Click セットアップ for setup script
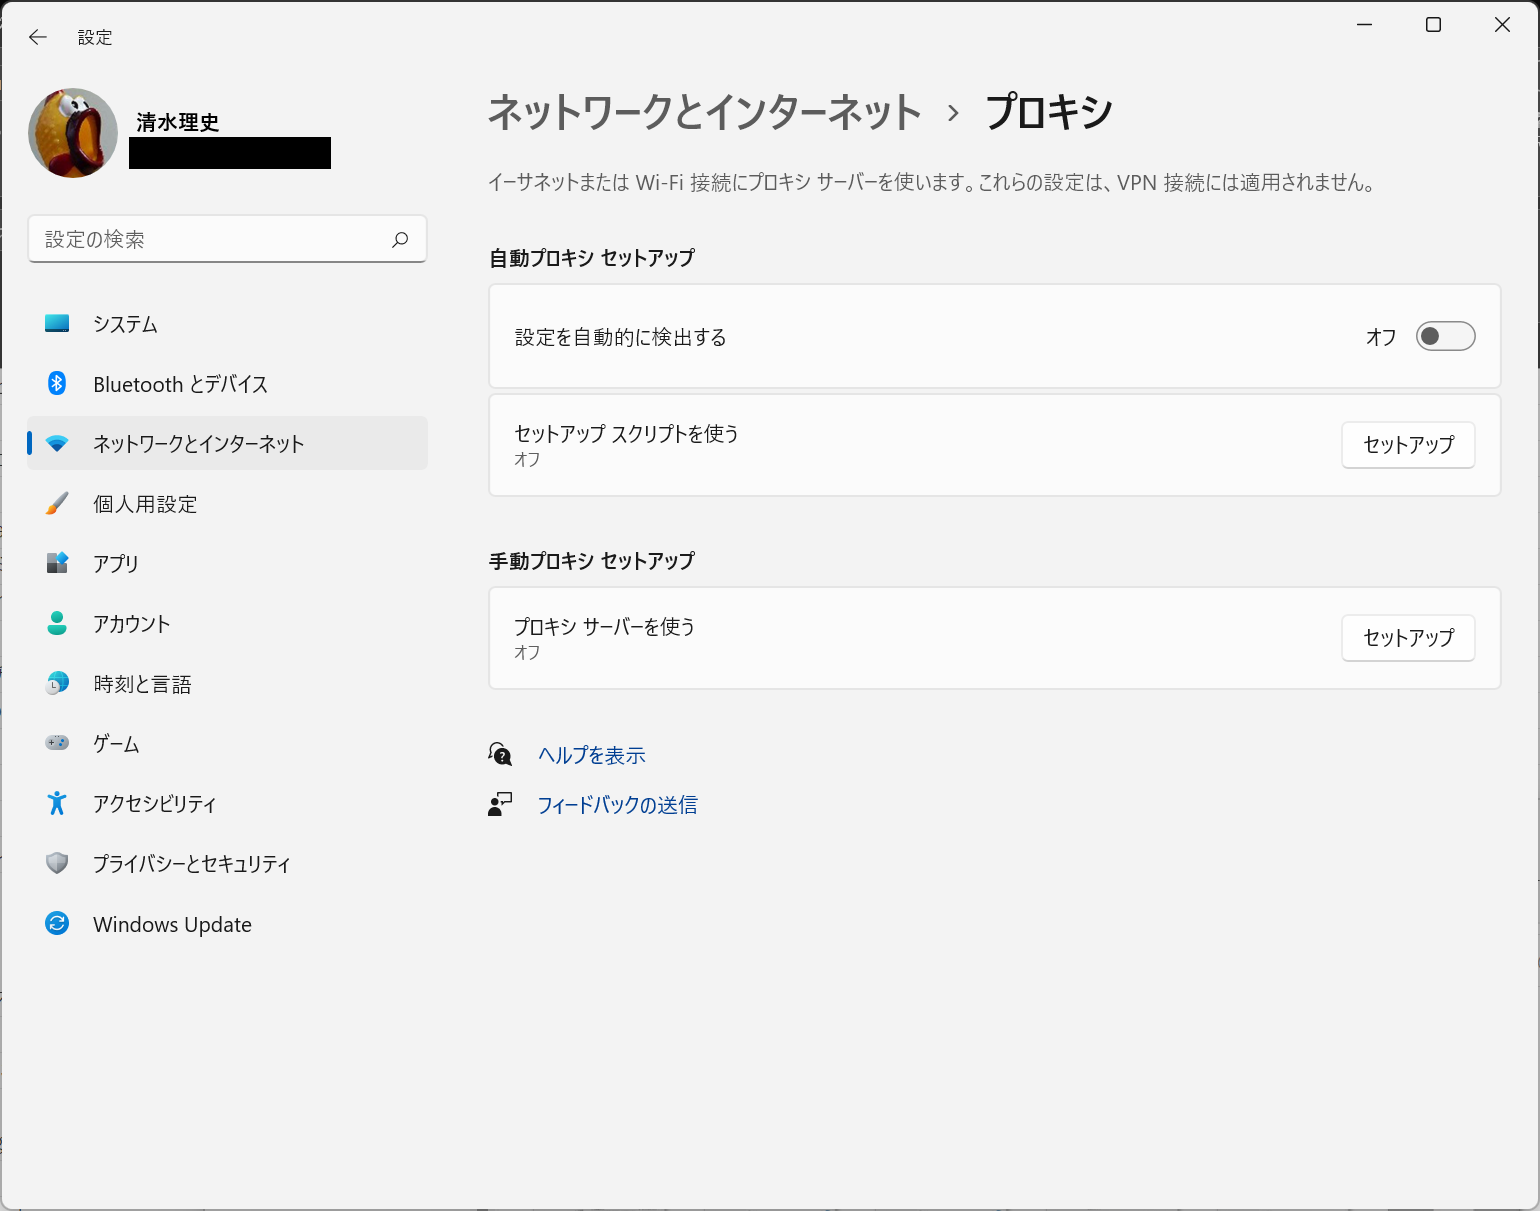 coord(1408,445)
